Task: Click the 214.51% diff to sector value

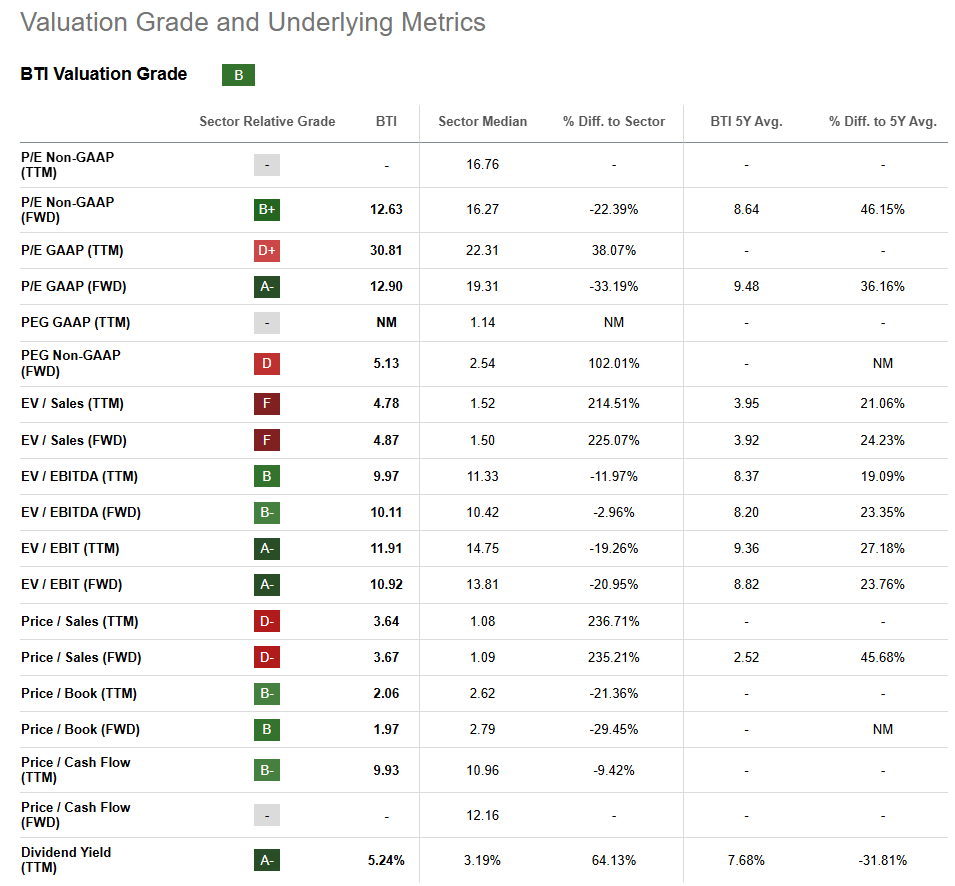Action: pyautogui.click(x=614, y=404)
